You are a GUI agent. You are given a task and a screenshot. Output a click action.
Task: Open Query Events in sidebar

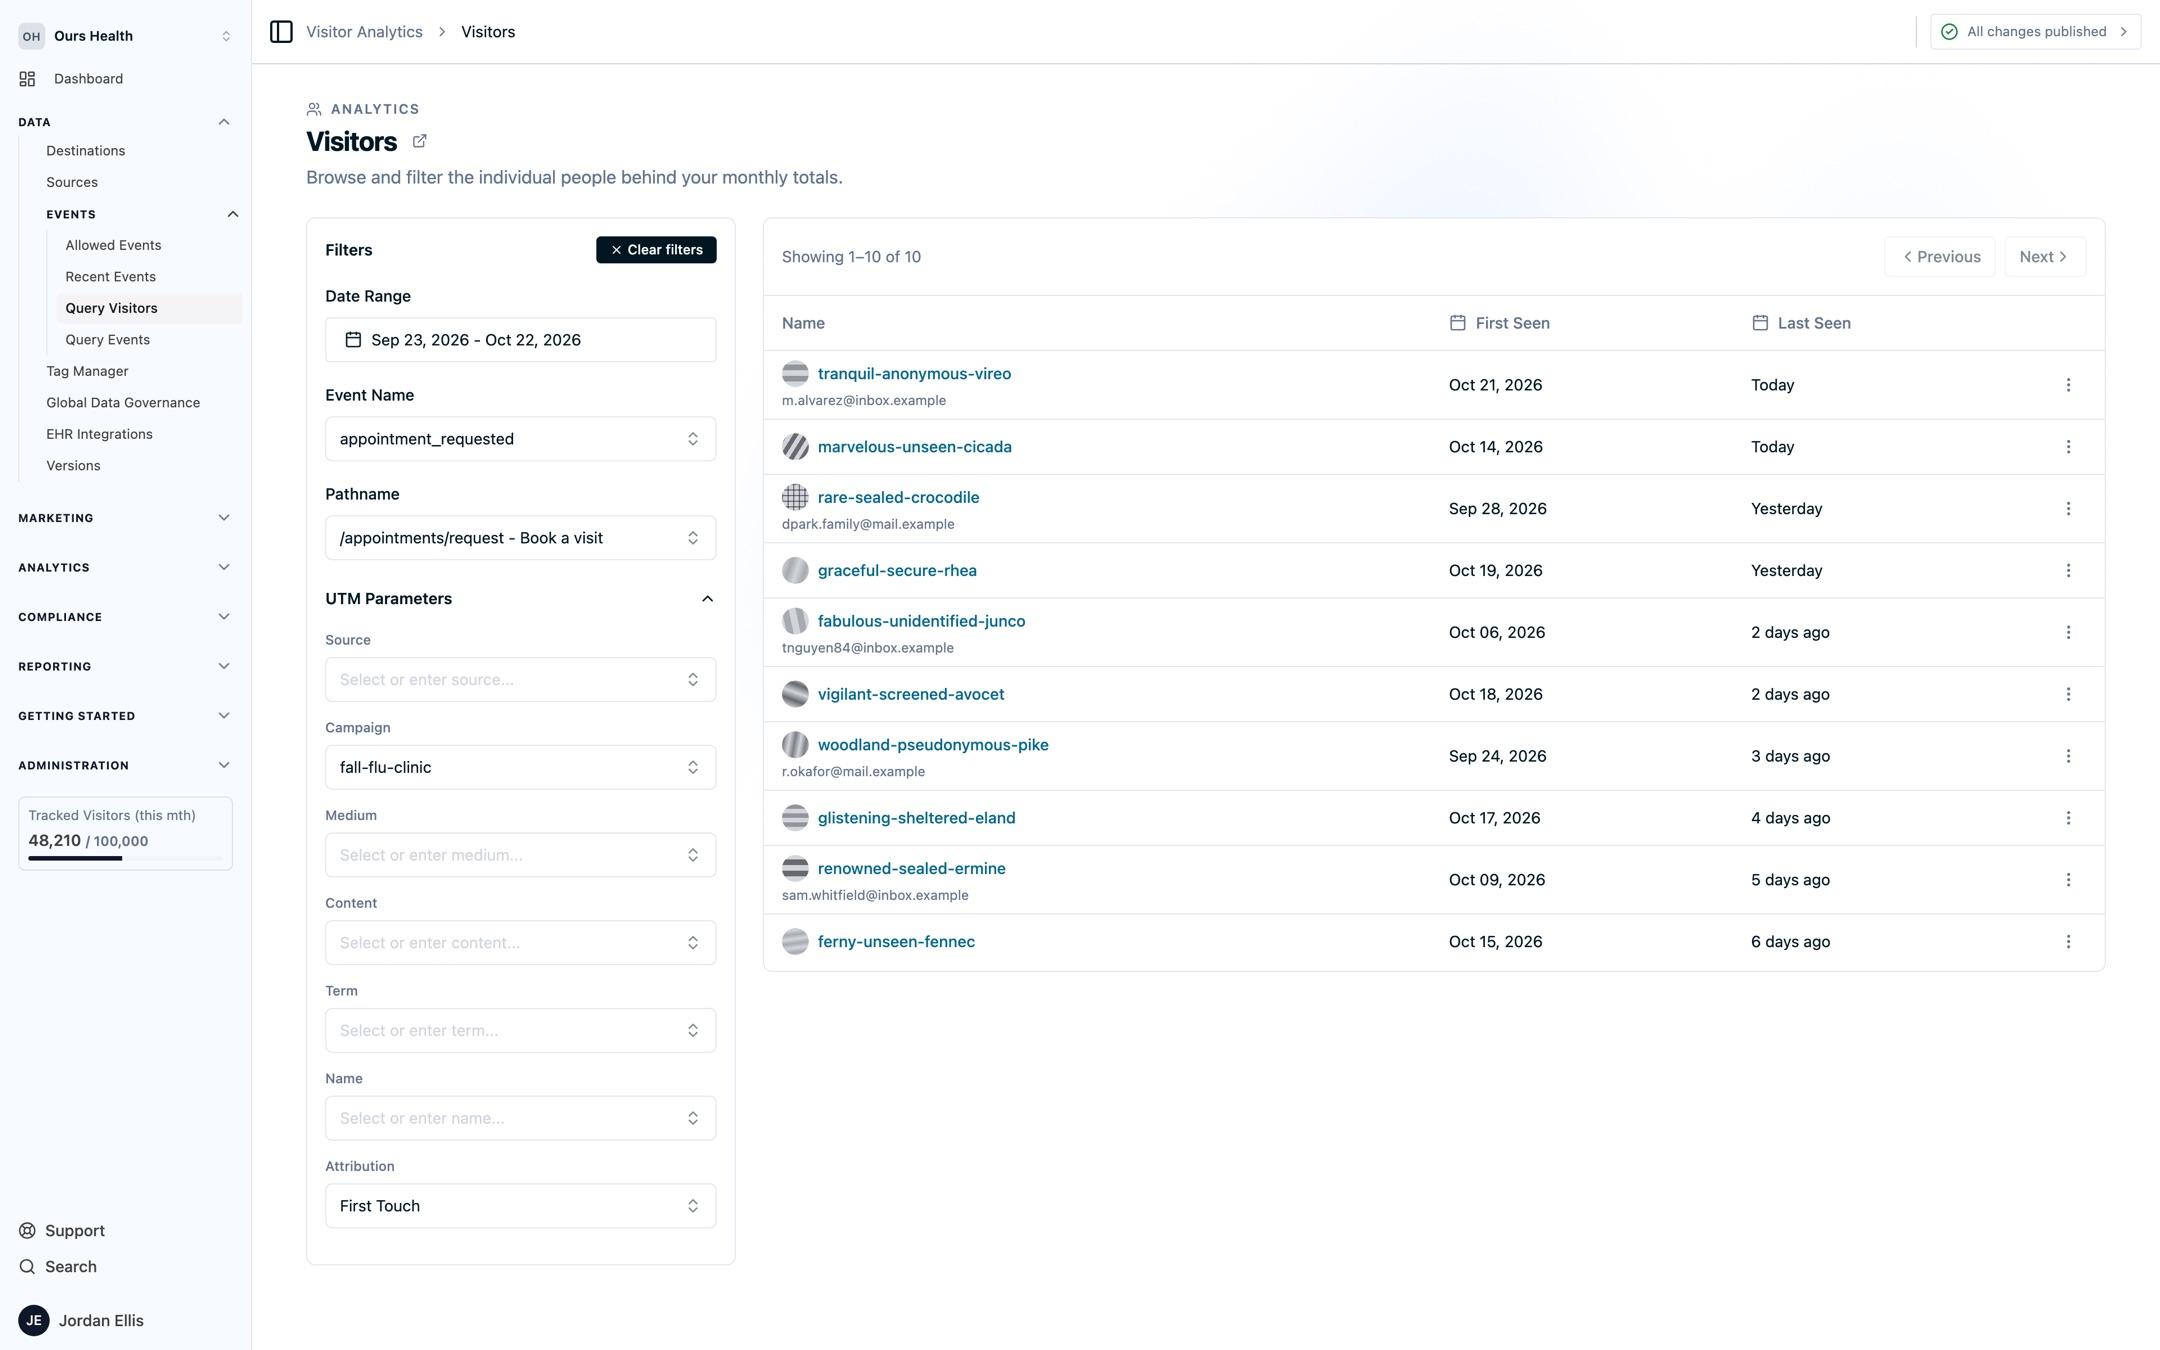(108, 340)
